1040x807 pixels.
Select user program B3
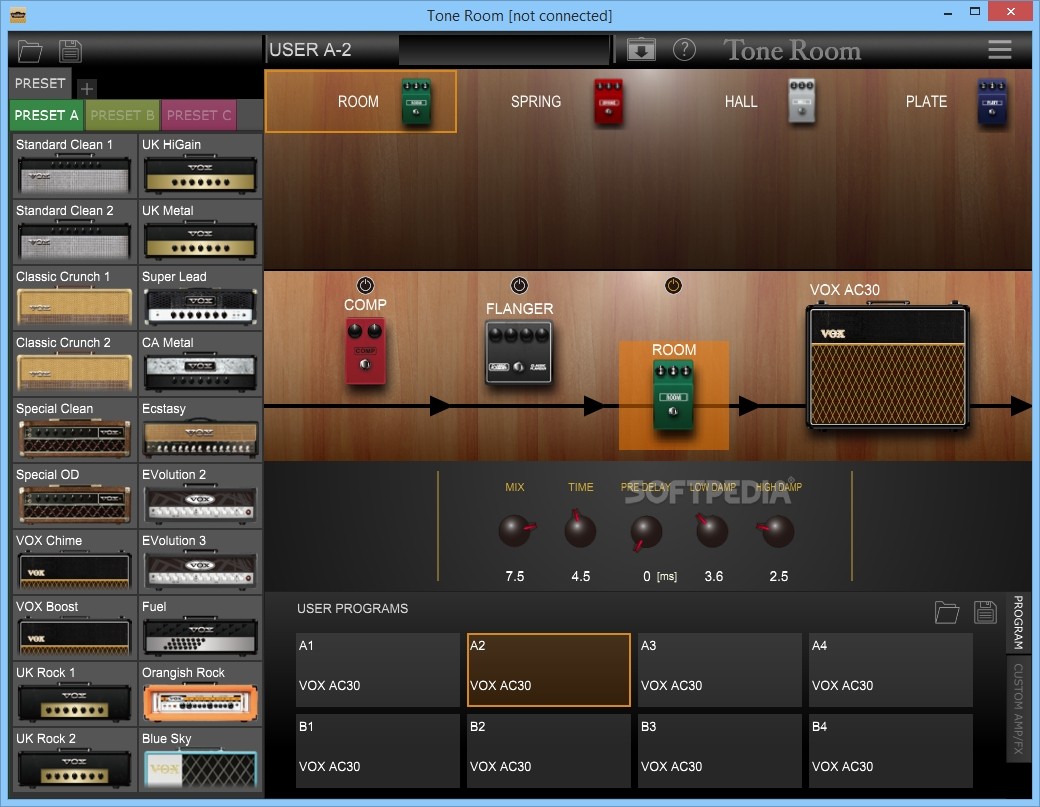[x=720, y=751]
